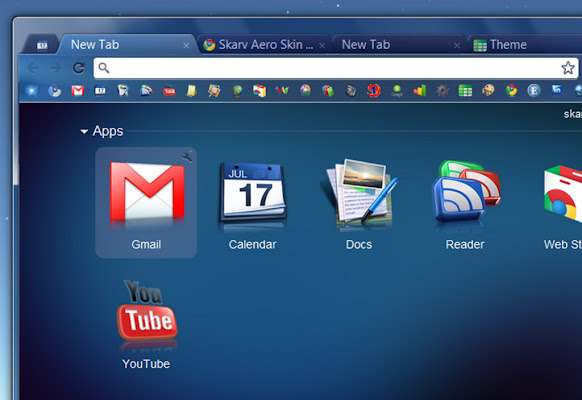The width and height of the screenshot is (582, 400).
Task: Open the Chromium blue logo bookmark
Action: pyautogui.click(x=55, y=91)
